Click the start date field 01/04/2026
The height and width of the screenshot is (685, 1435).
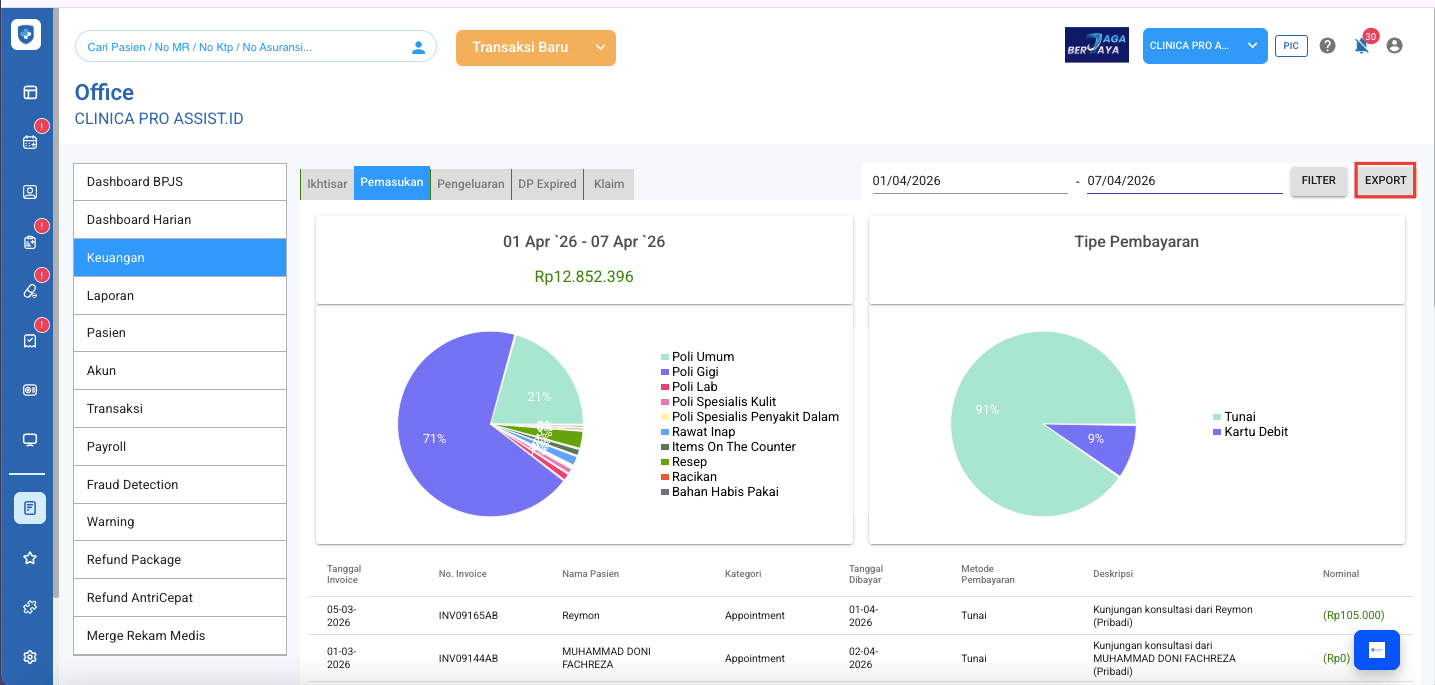pos(968,181)
